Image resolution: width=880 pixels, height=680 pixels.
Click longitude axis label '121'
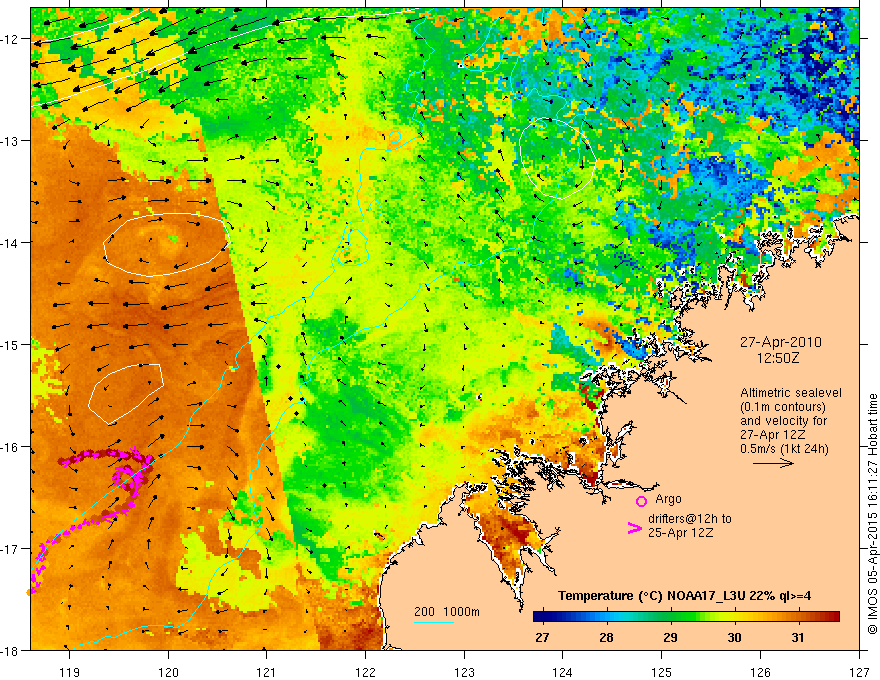point(267,672)
